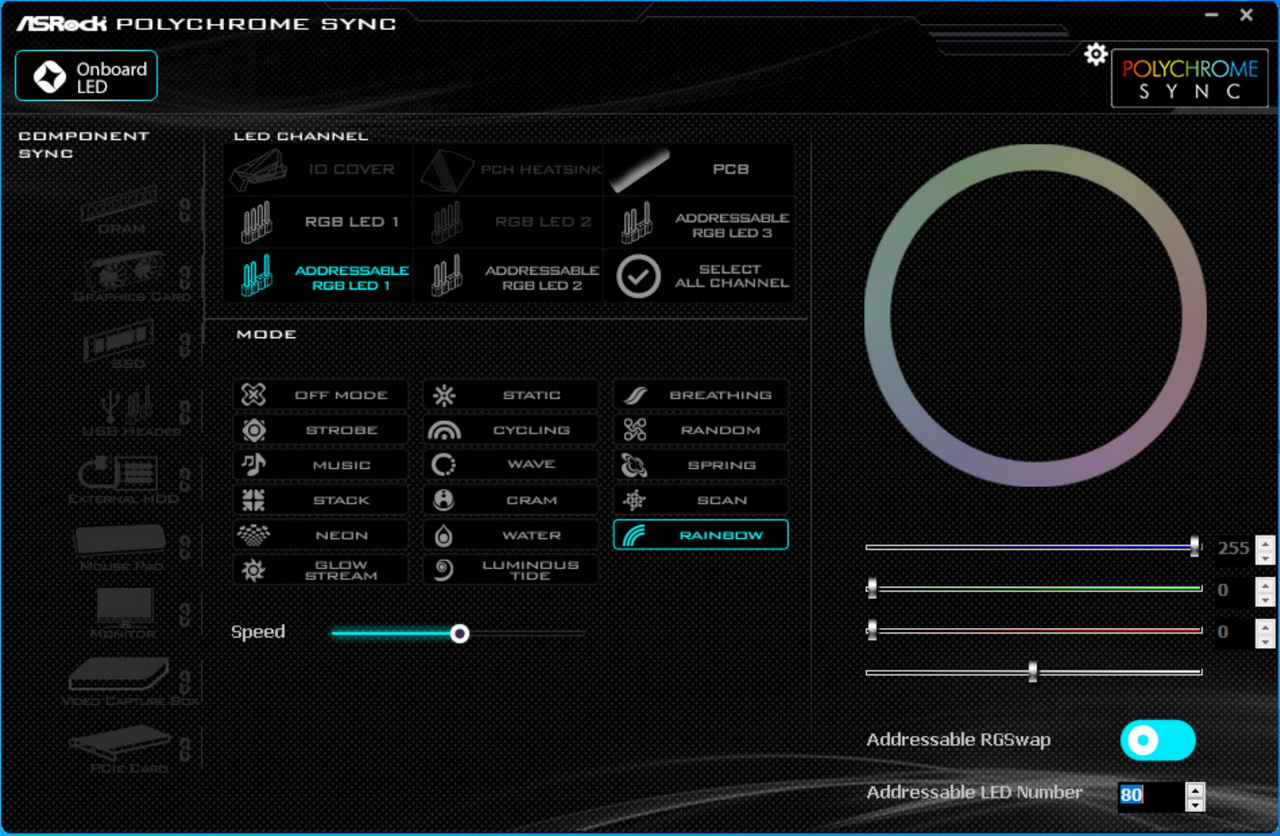The width and height of the screenshot is (1280, 836).
Task: Set lighting to Off Mode
Action: [320, 395]
